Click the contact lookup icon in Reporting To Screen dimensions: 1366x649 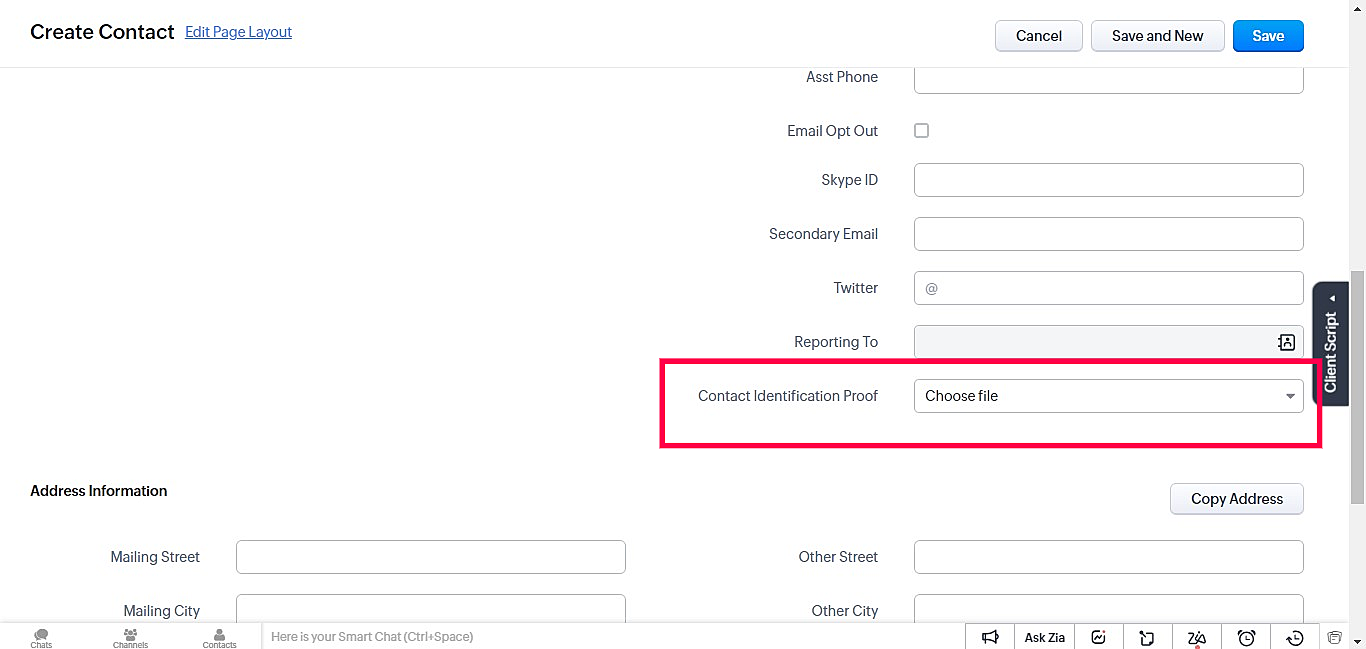(1286, 342)
